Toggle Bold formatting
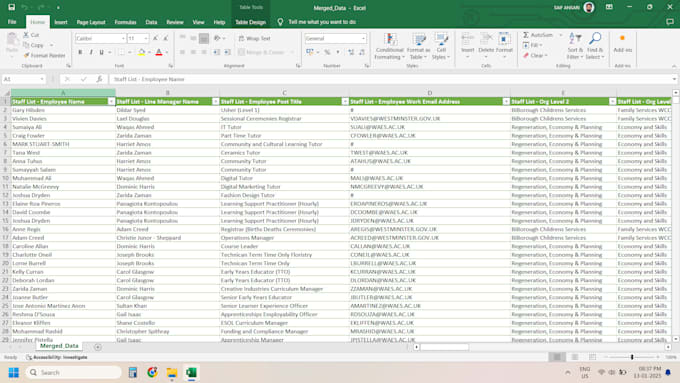The image size is (680, 383). [x=80, y=52]
